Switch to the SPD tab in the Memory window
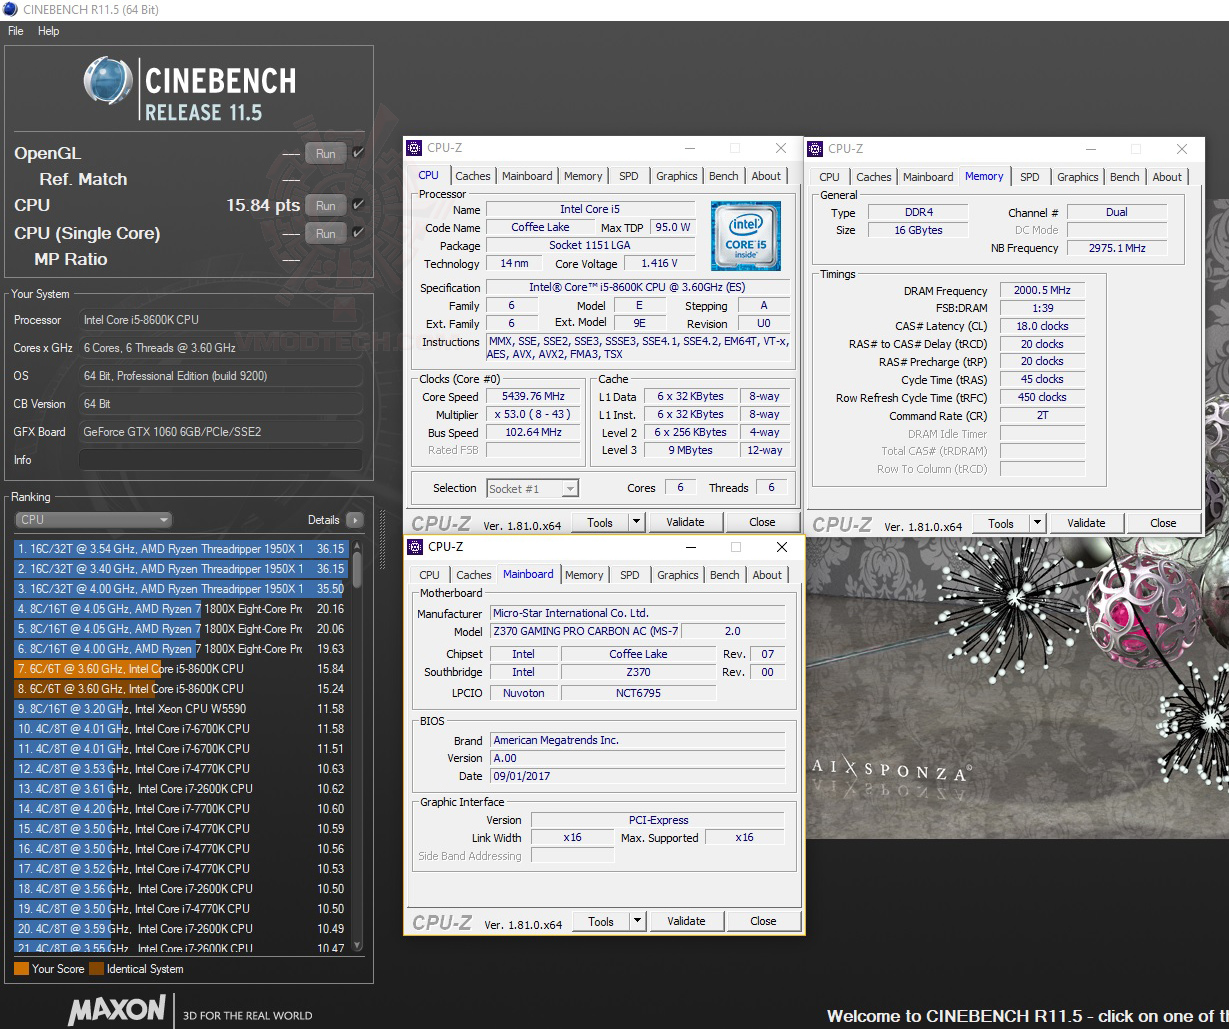 (1030, 176)
